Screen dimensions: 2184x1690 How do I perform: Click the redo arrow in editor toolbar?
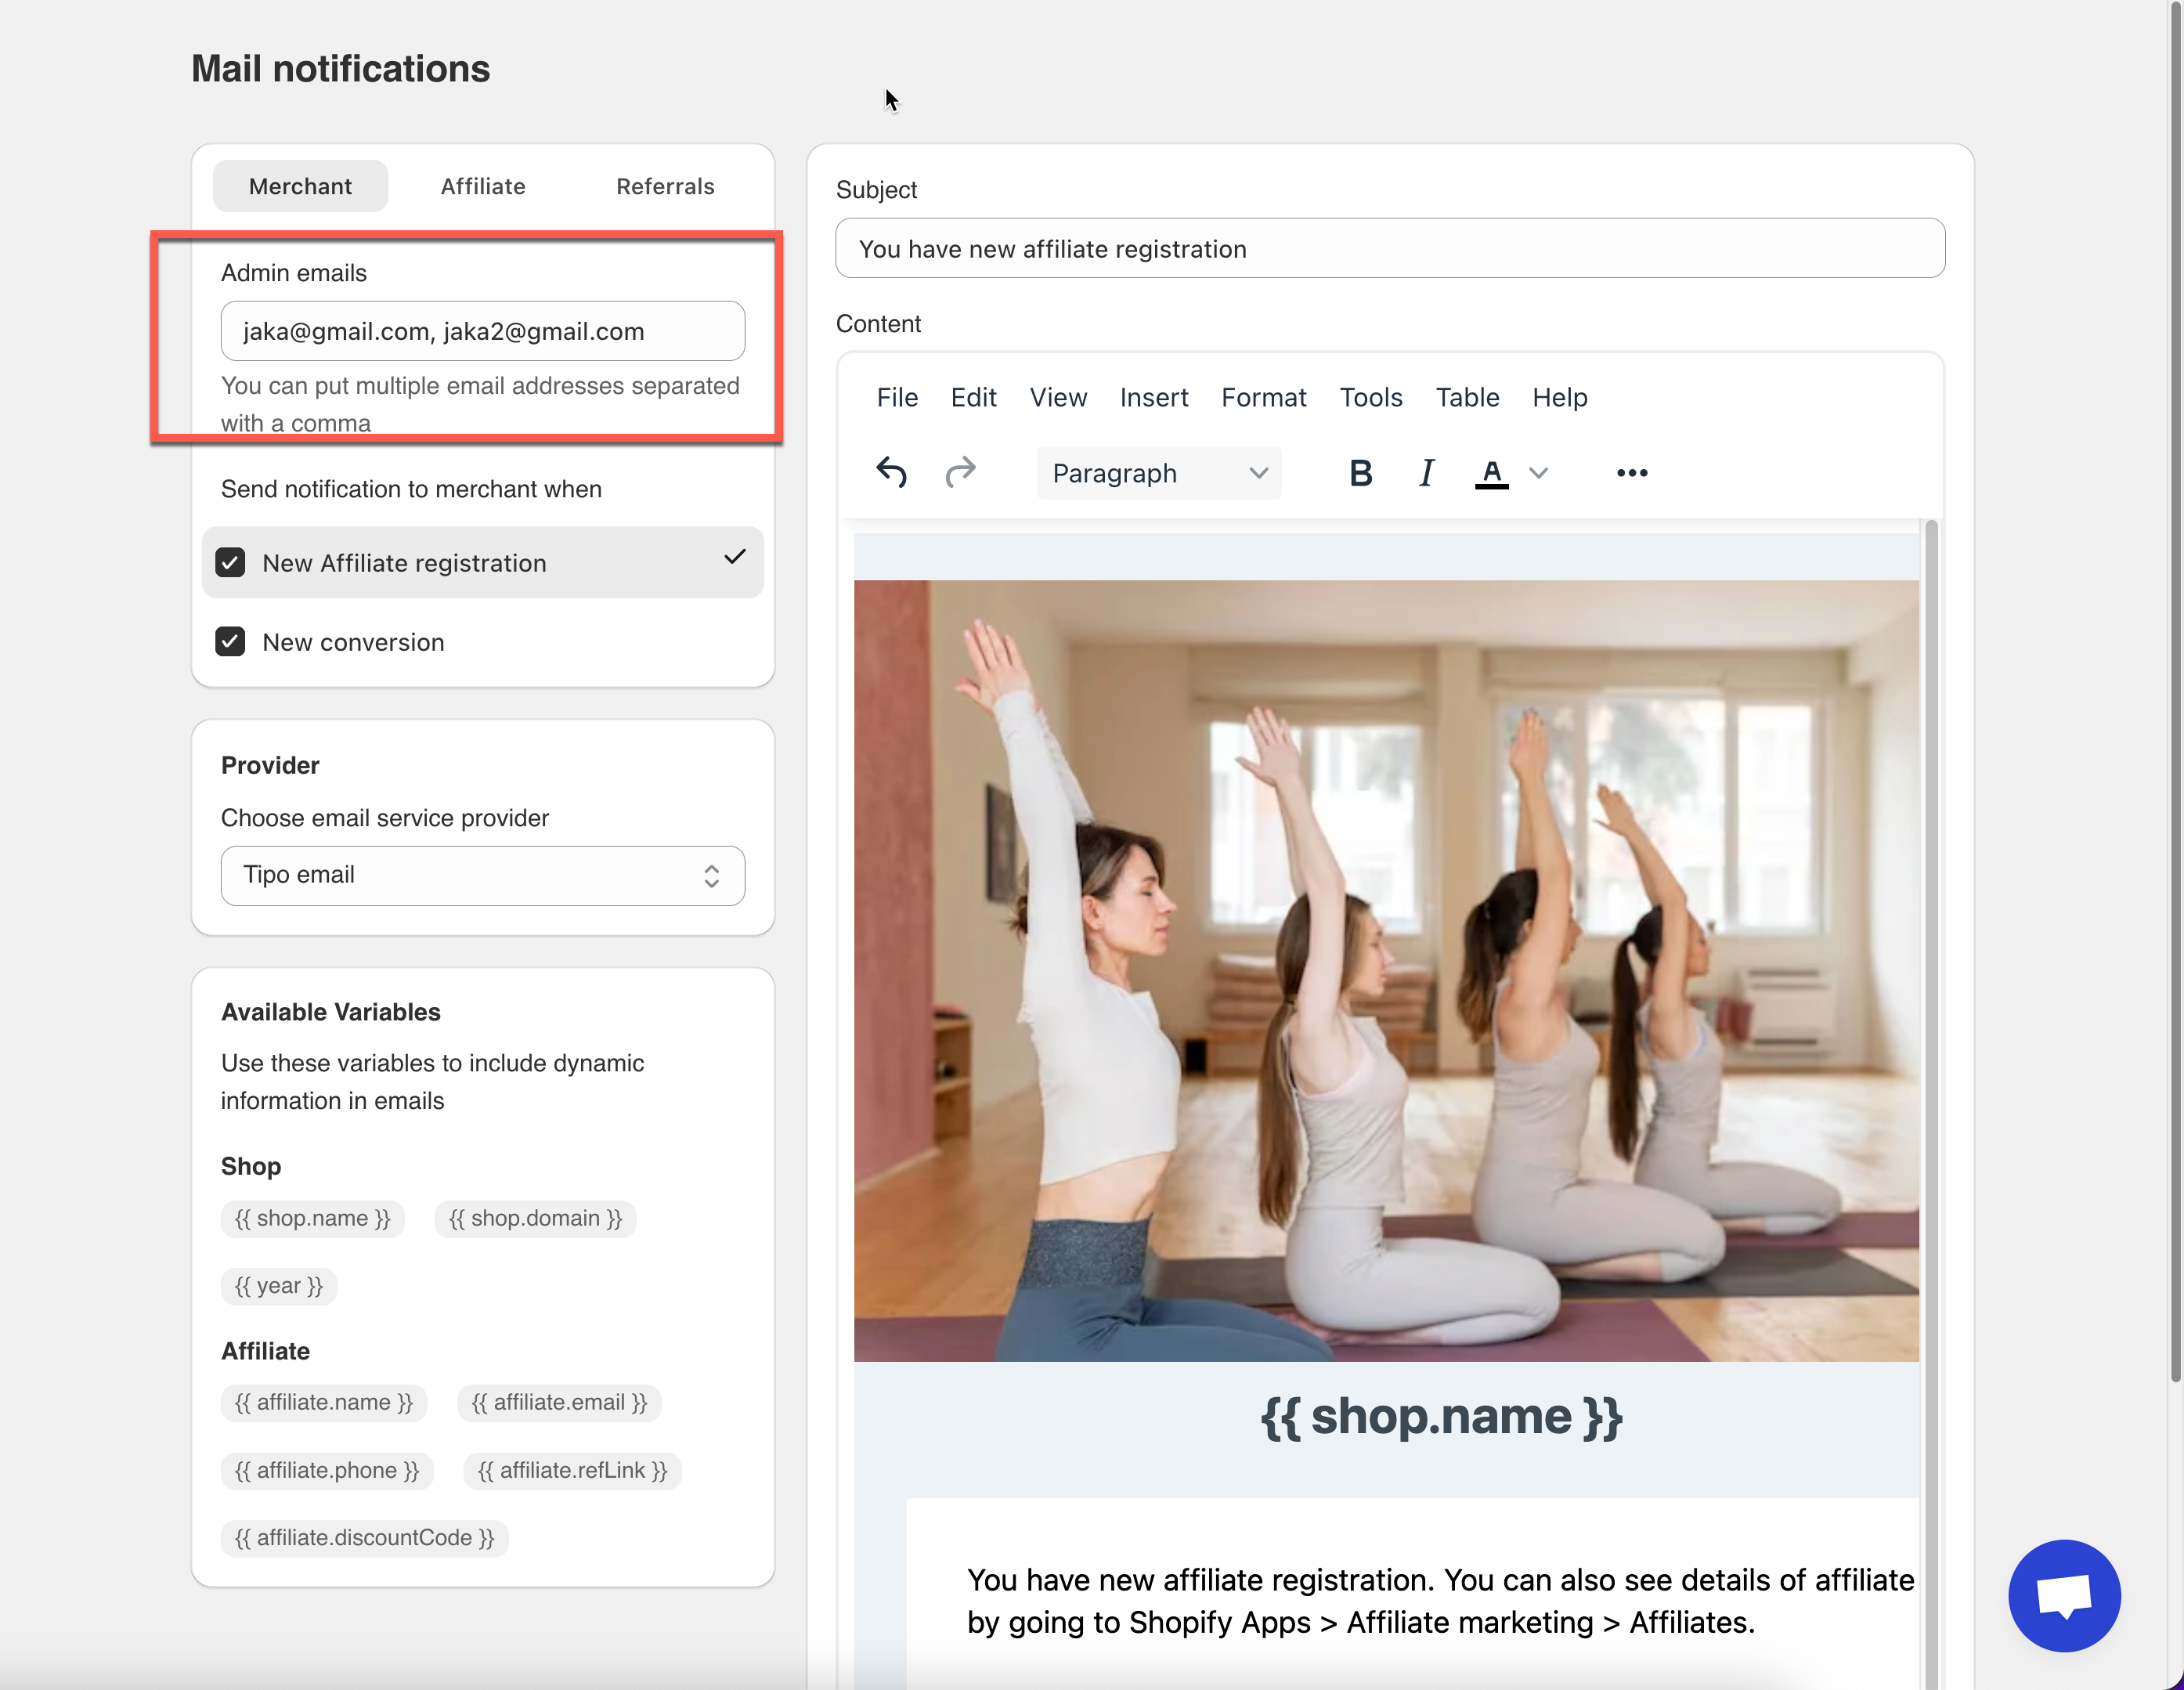960,472
